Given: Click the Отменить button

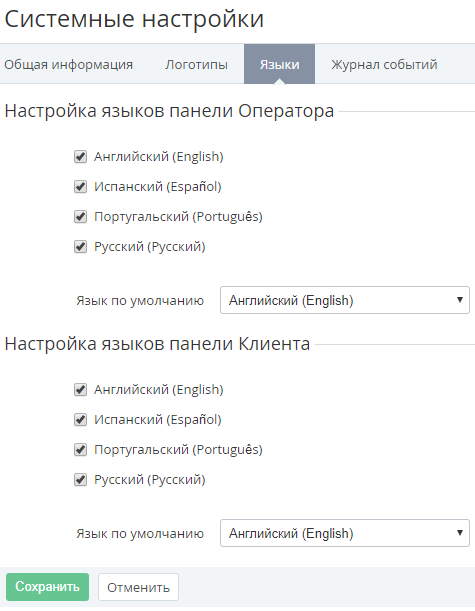Looking at the screenshot, I should [138, 587].
